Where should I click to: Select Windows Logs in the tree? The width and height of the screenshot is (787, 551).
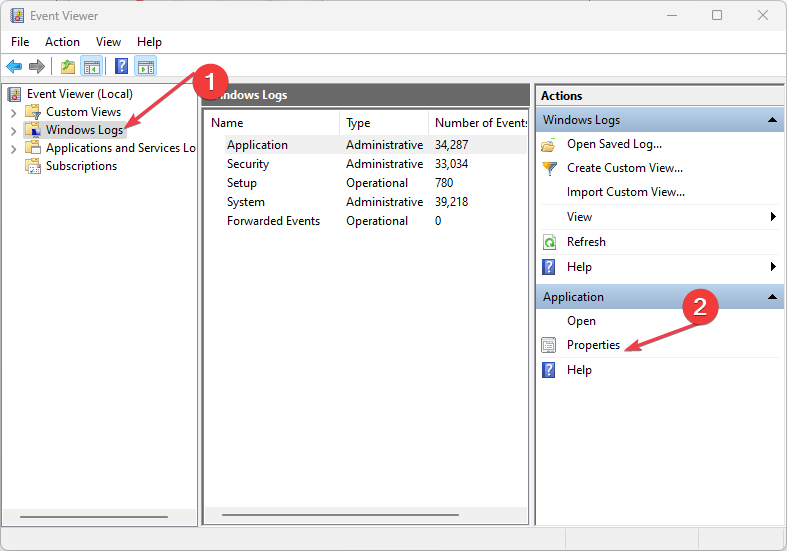pyautogui.click(x=84, y=130)
